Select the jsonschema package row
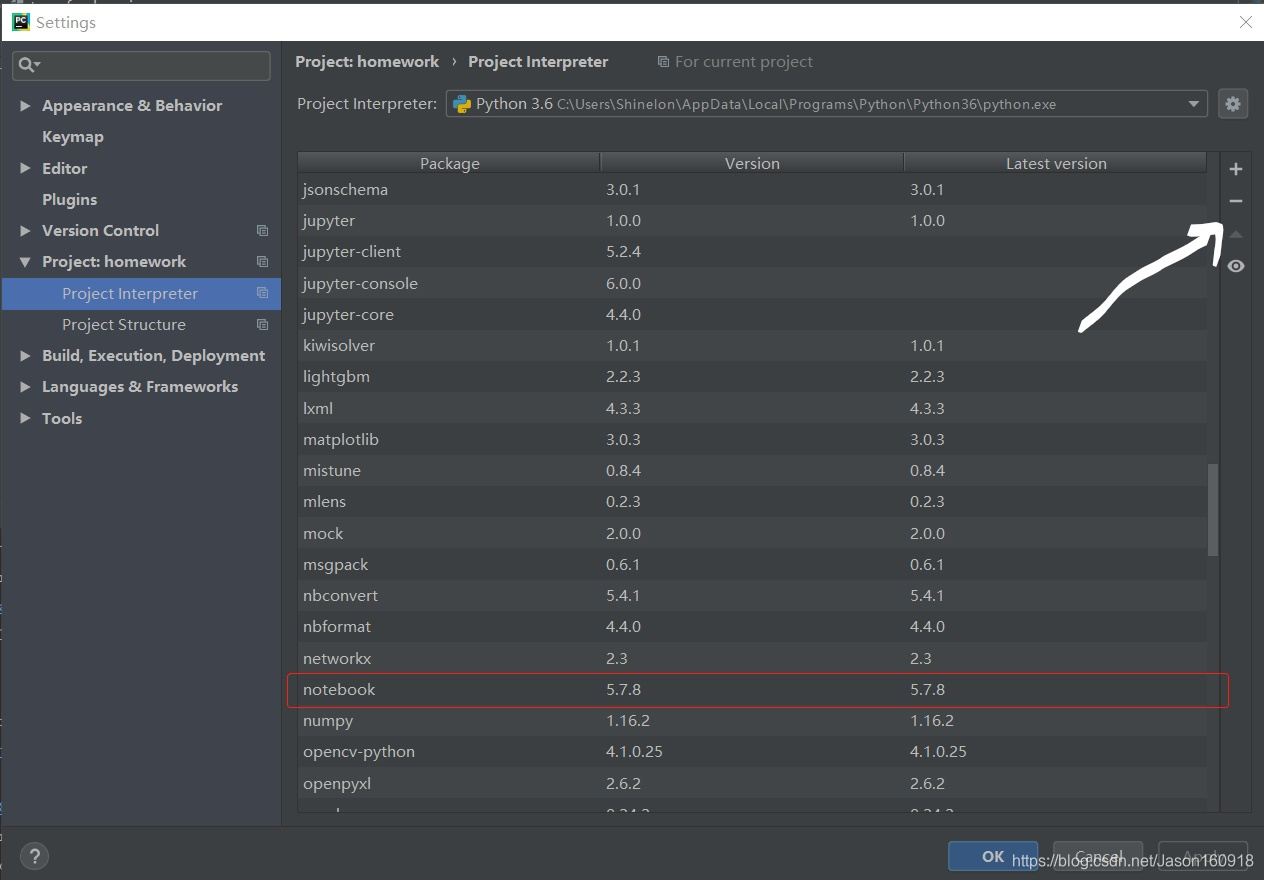Image resolution: width=1264 pixels, height=880 pixels. click(752, 190)
